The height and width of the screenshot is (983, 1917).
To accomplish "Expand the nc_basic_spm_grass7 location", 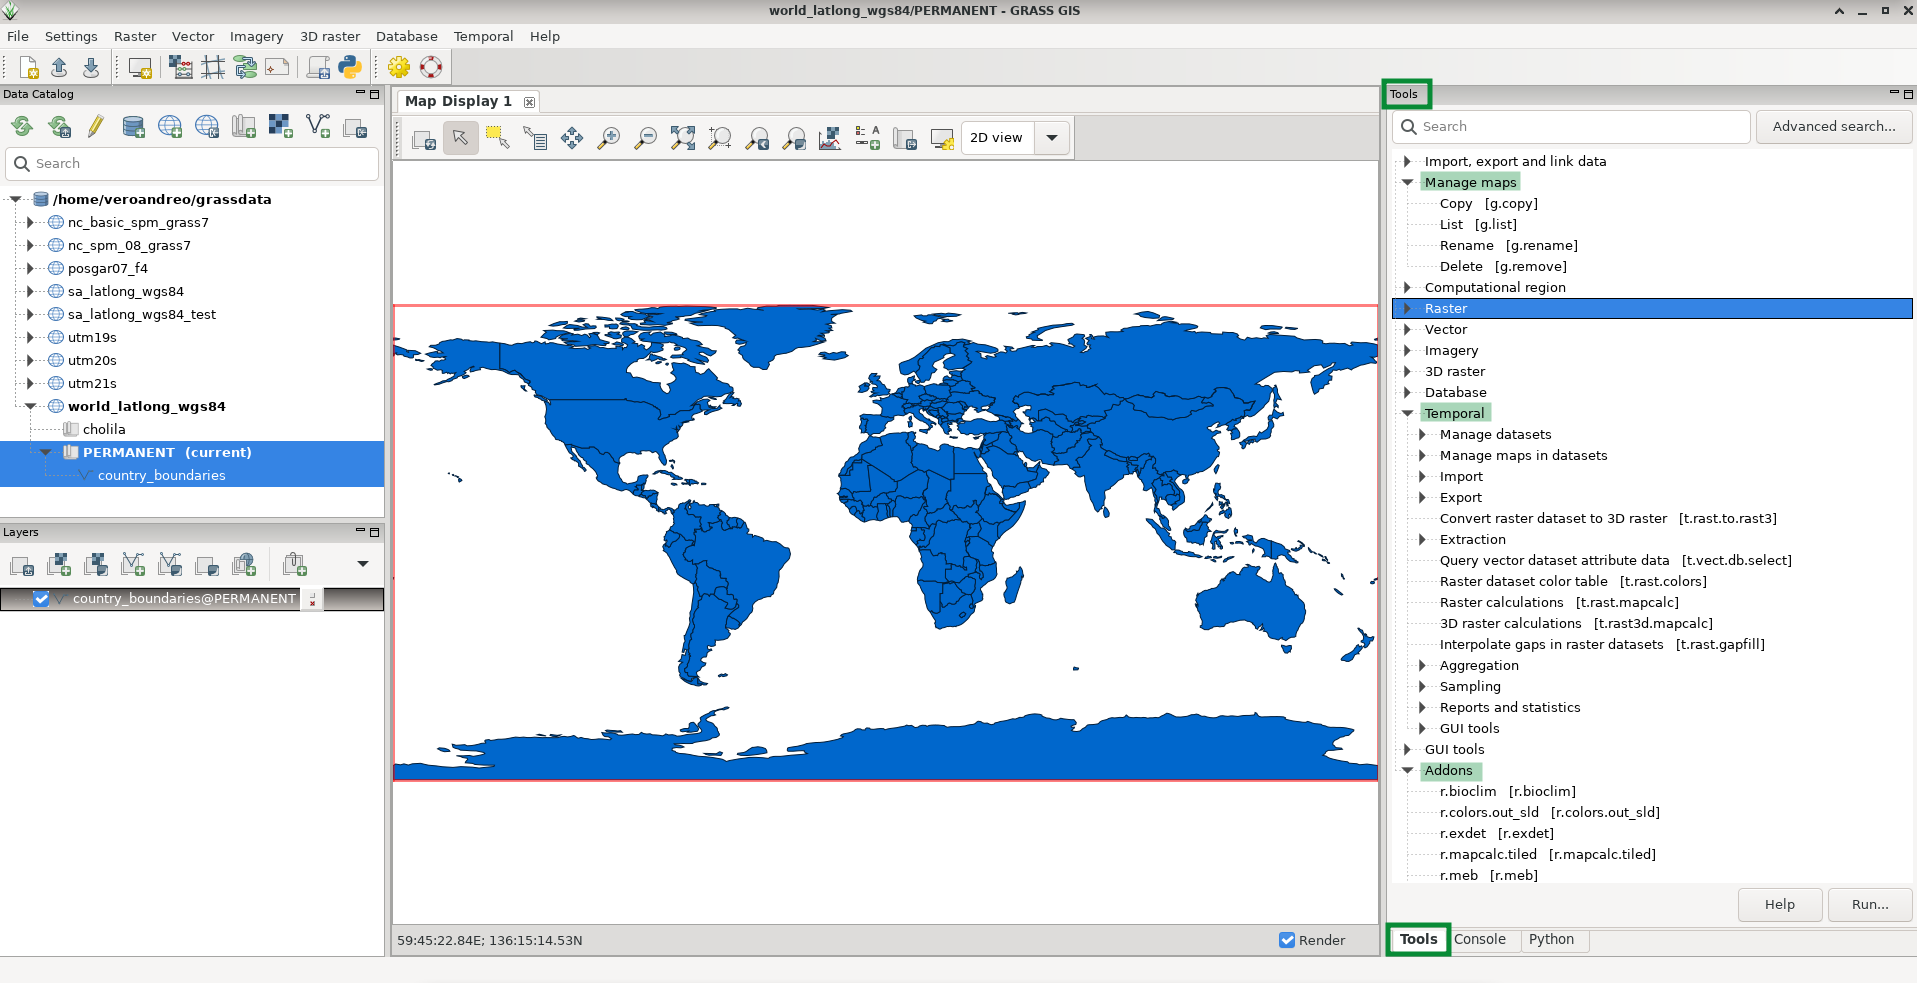I will pos(30,222).
